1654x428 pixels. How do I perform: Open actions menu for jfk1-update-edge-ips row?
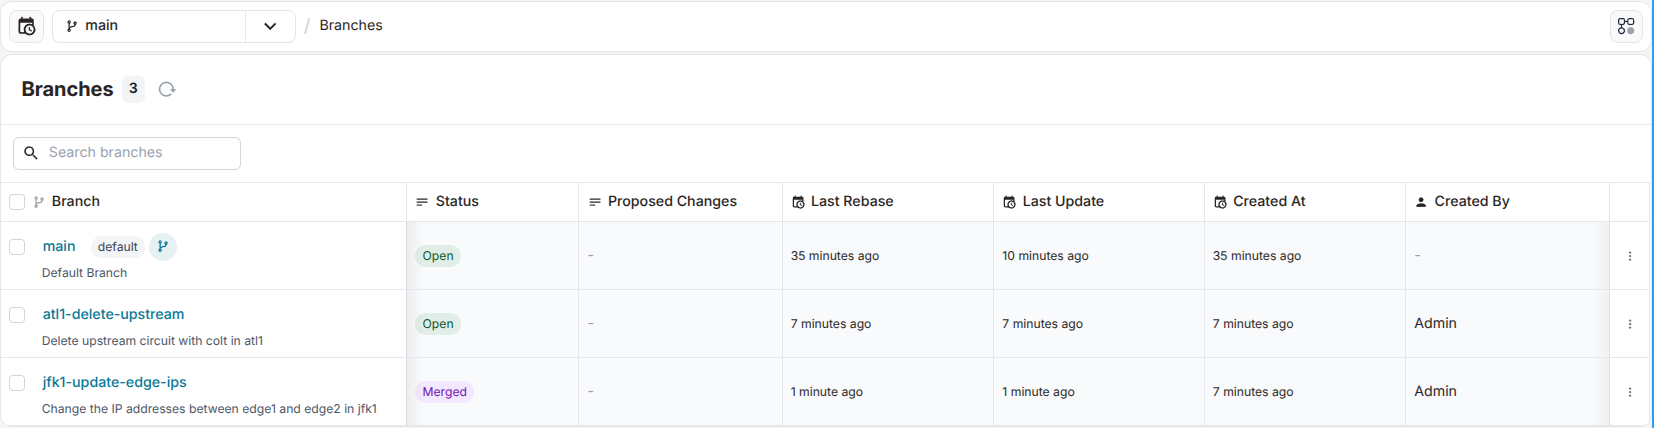coord(1630,392)
